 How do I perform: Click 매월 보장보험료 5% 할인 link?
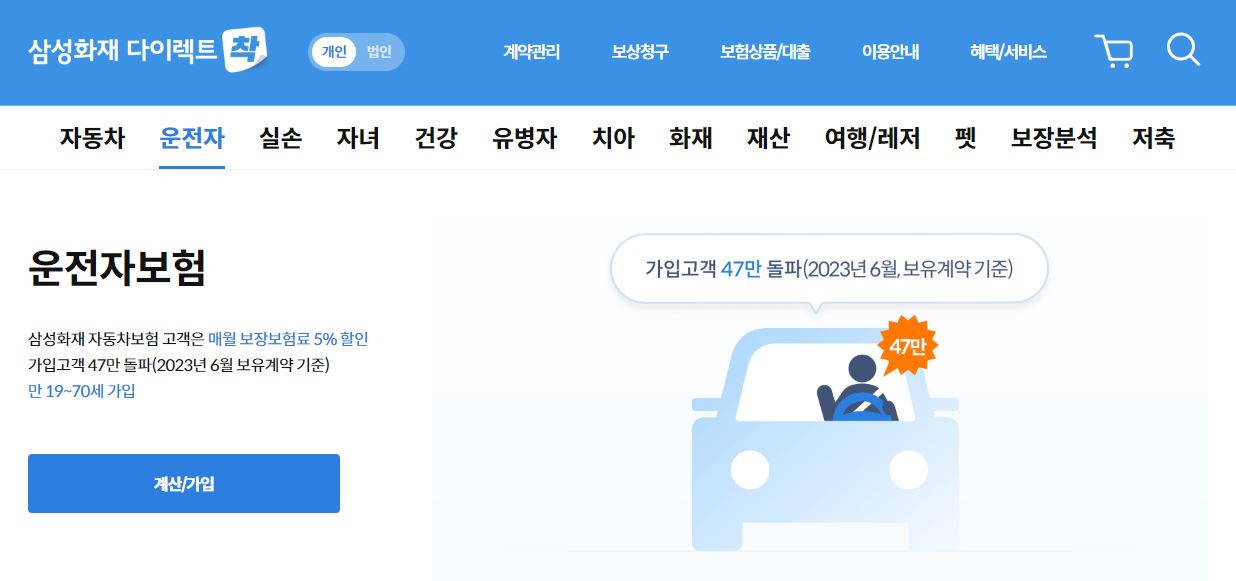point(288,339)
